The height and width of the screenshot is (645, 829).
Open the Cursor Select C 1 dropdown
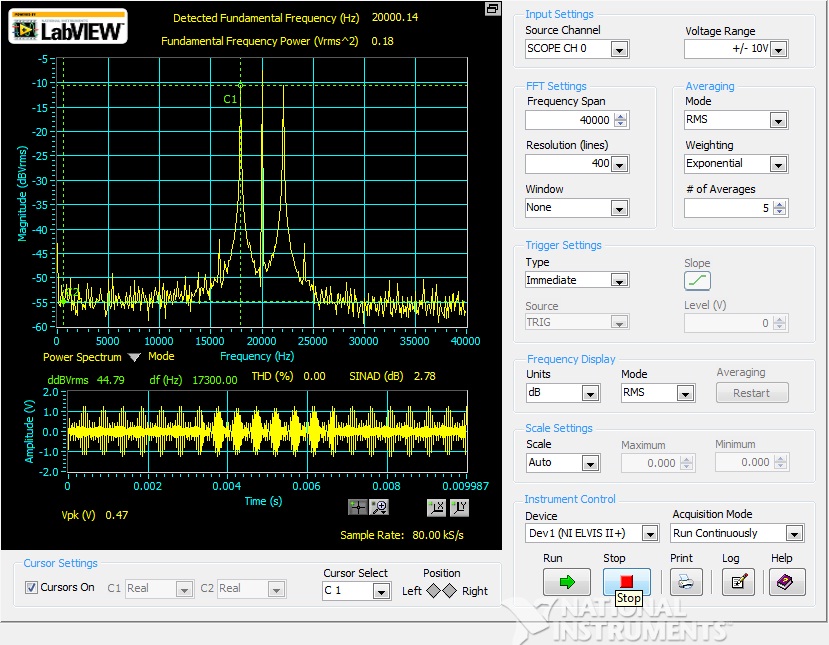(x=381, y=591)
